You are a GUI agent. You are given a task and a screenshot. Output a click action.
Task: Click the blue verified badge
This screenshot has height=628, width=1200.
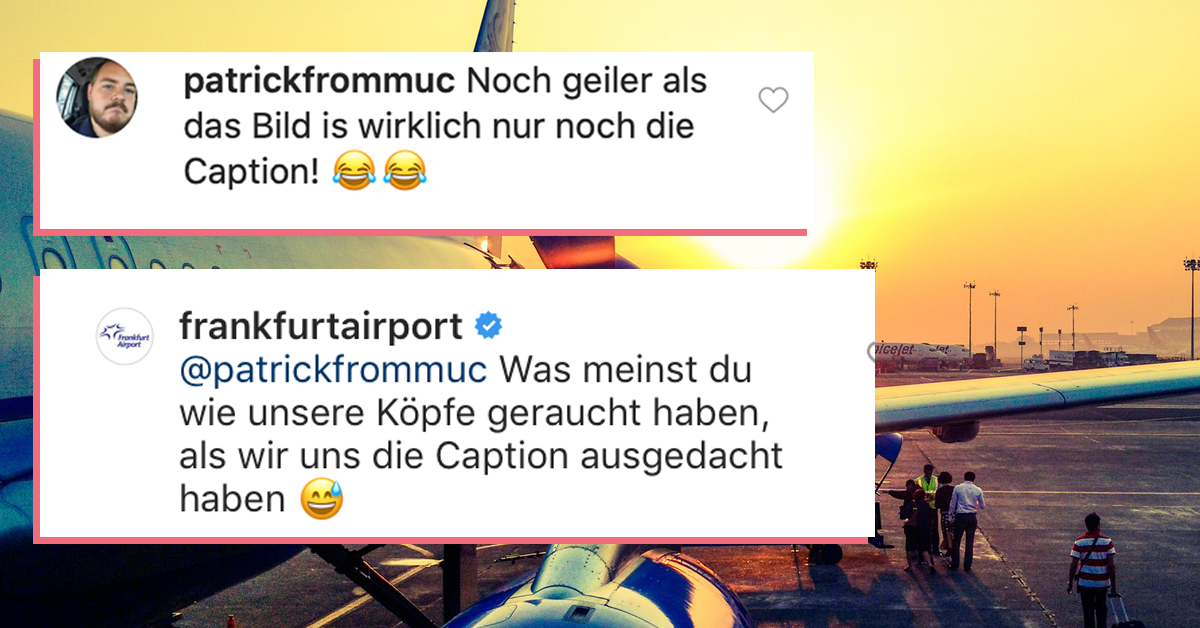coord(487,326)
